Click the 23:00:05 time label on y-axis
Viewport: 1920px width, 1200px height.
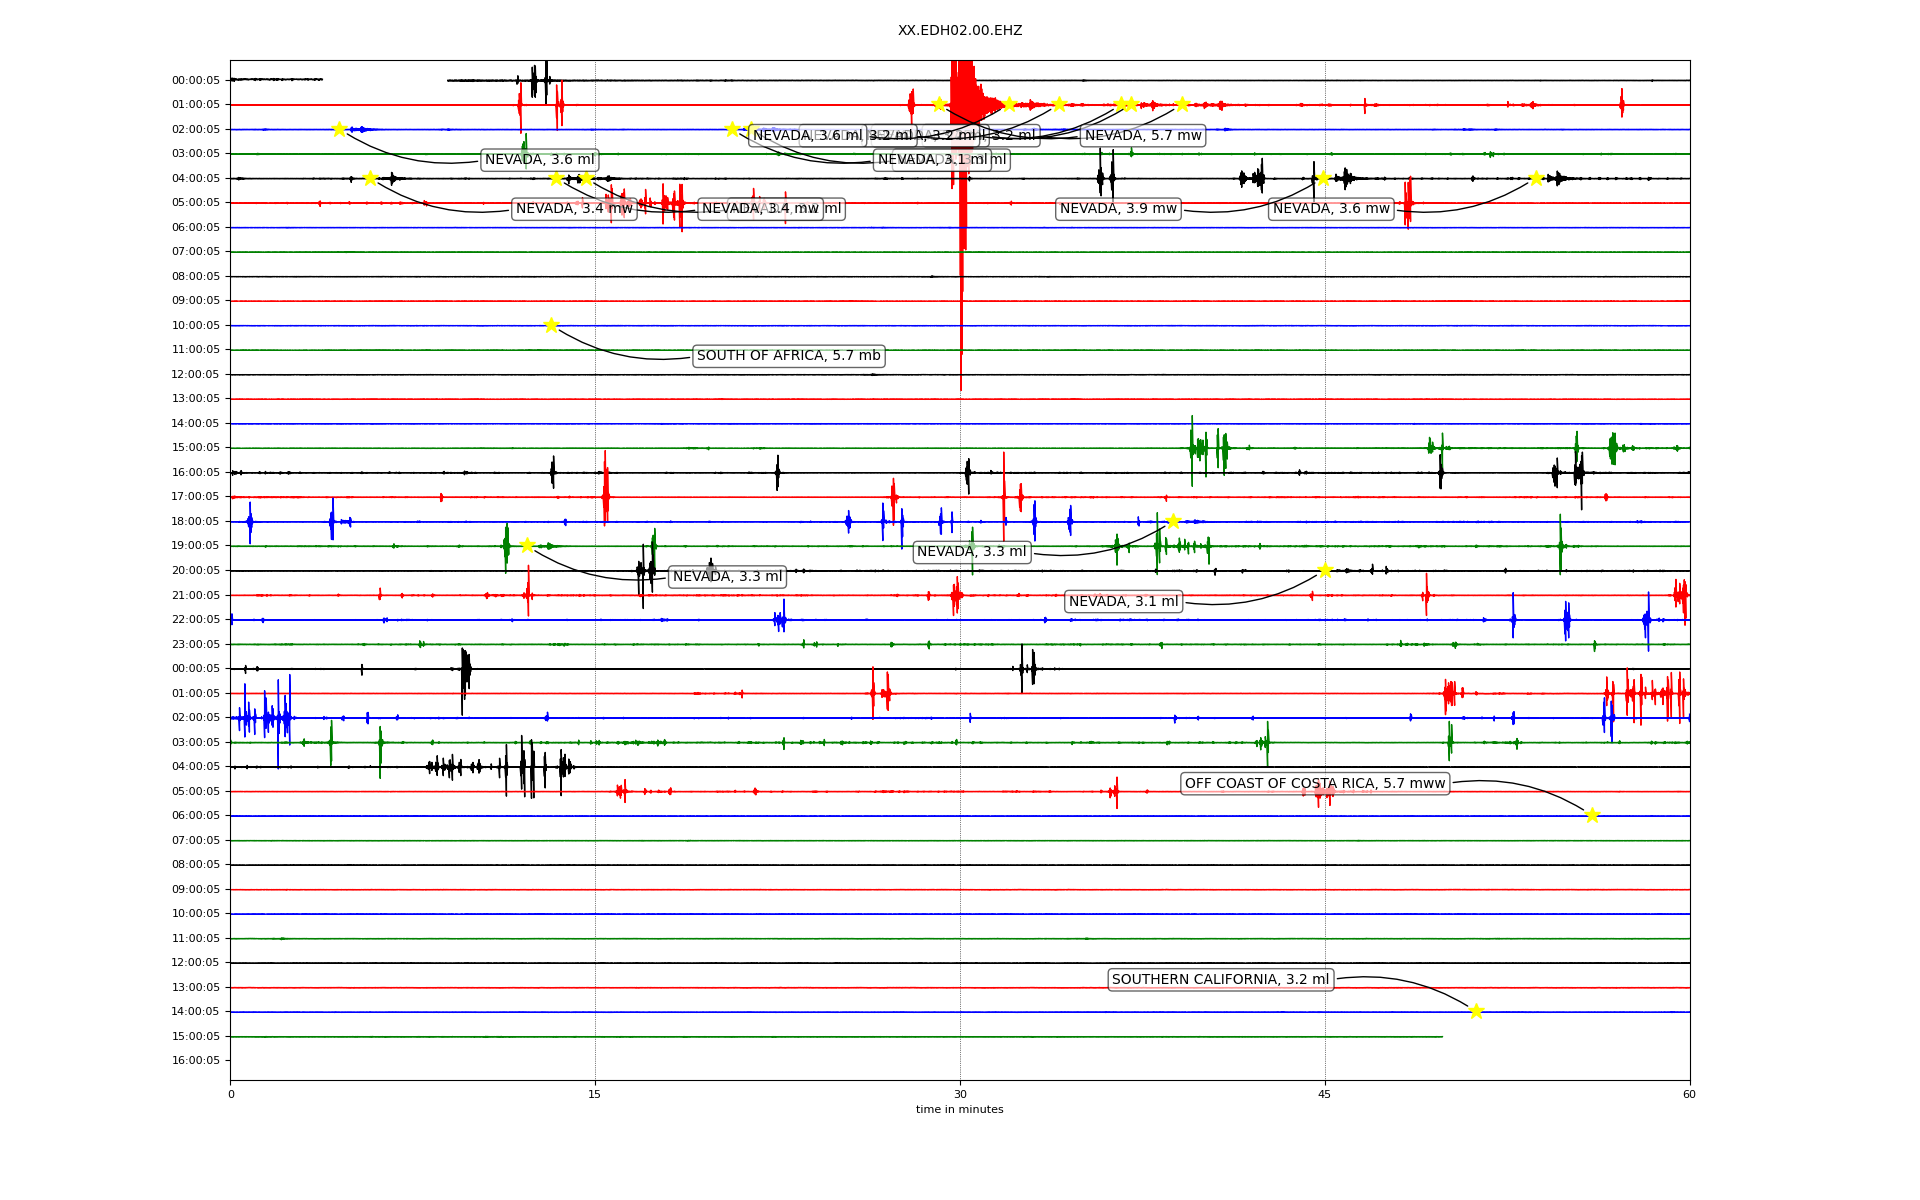tap(196, 644)
